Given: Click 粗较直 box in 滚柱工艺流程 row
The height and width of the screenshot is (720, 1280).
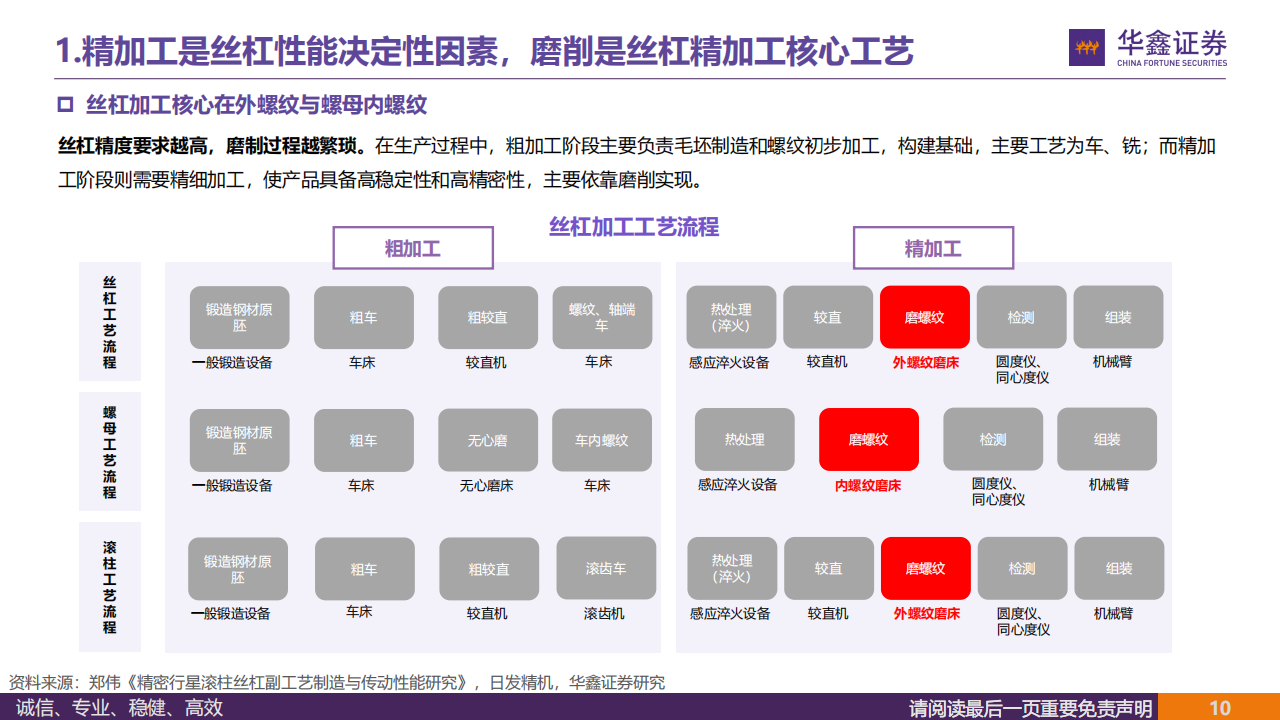Looking at the screenshot, I should click(489, 569).
